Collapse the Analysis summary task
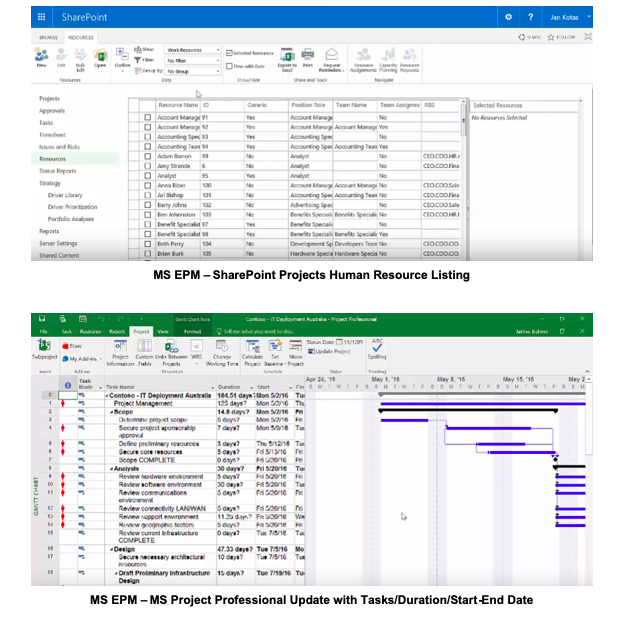619x636 pixels. pos(111,468)
